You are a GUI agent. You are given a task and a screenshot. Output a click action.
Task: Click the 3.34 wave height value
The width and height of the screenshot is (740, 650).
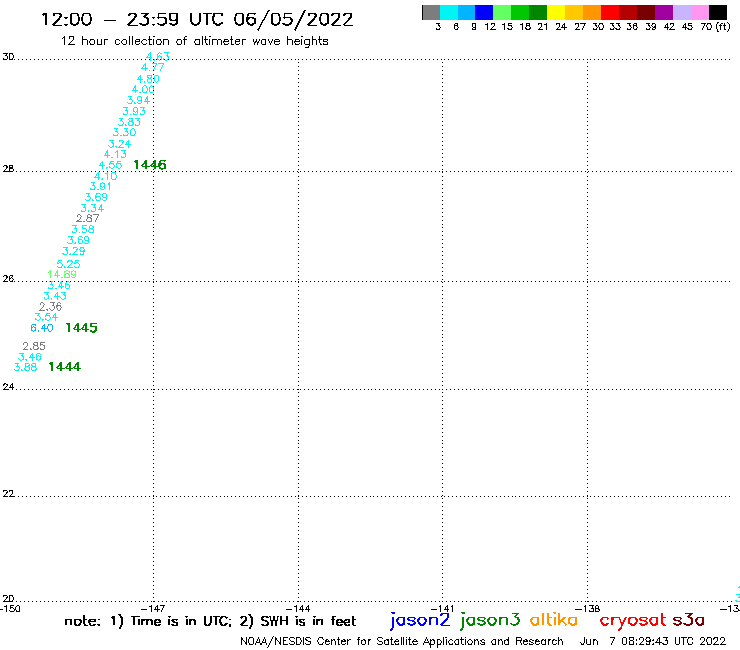(92, 208)
